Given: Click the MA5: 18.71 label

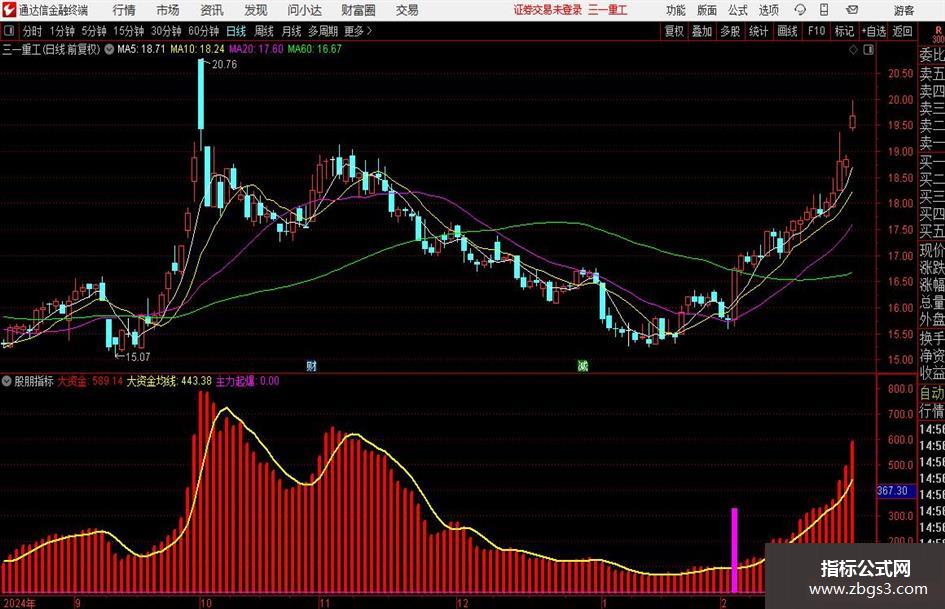Looking at the screenshot, I should coord(141,49).
